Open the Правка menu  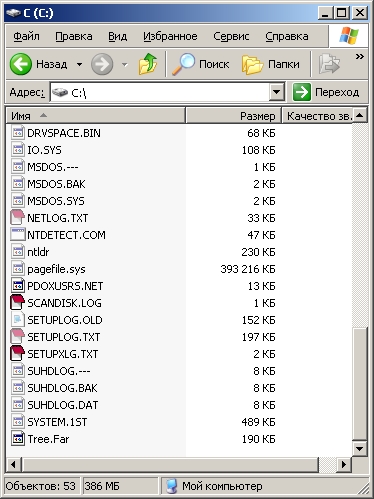(x=74, y=36)
